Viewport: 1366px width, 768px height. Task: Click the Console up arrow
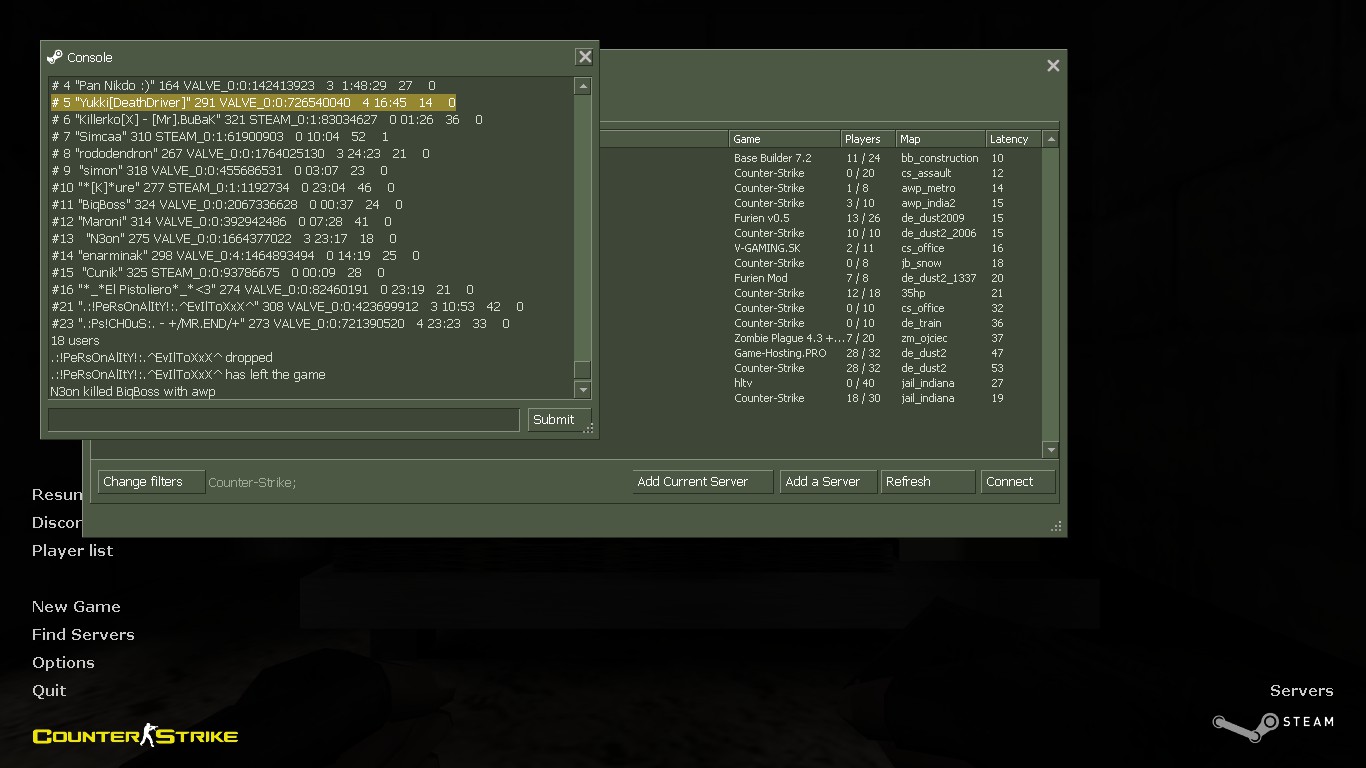583,87
